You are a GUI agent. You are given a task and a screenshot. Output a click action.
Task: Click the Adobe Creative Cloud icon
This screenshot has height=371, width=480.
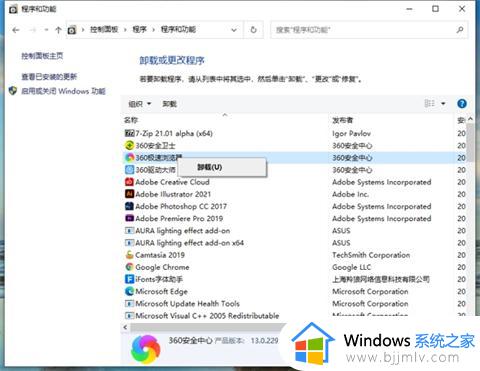[x=129, y=182]
